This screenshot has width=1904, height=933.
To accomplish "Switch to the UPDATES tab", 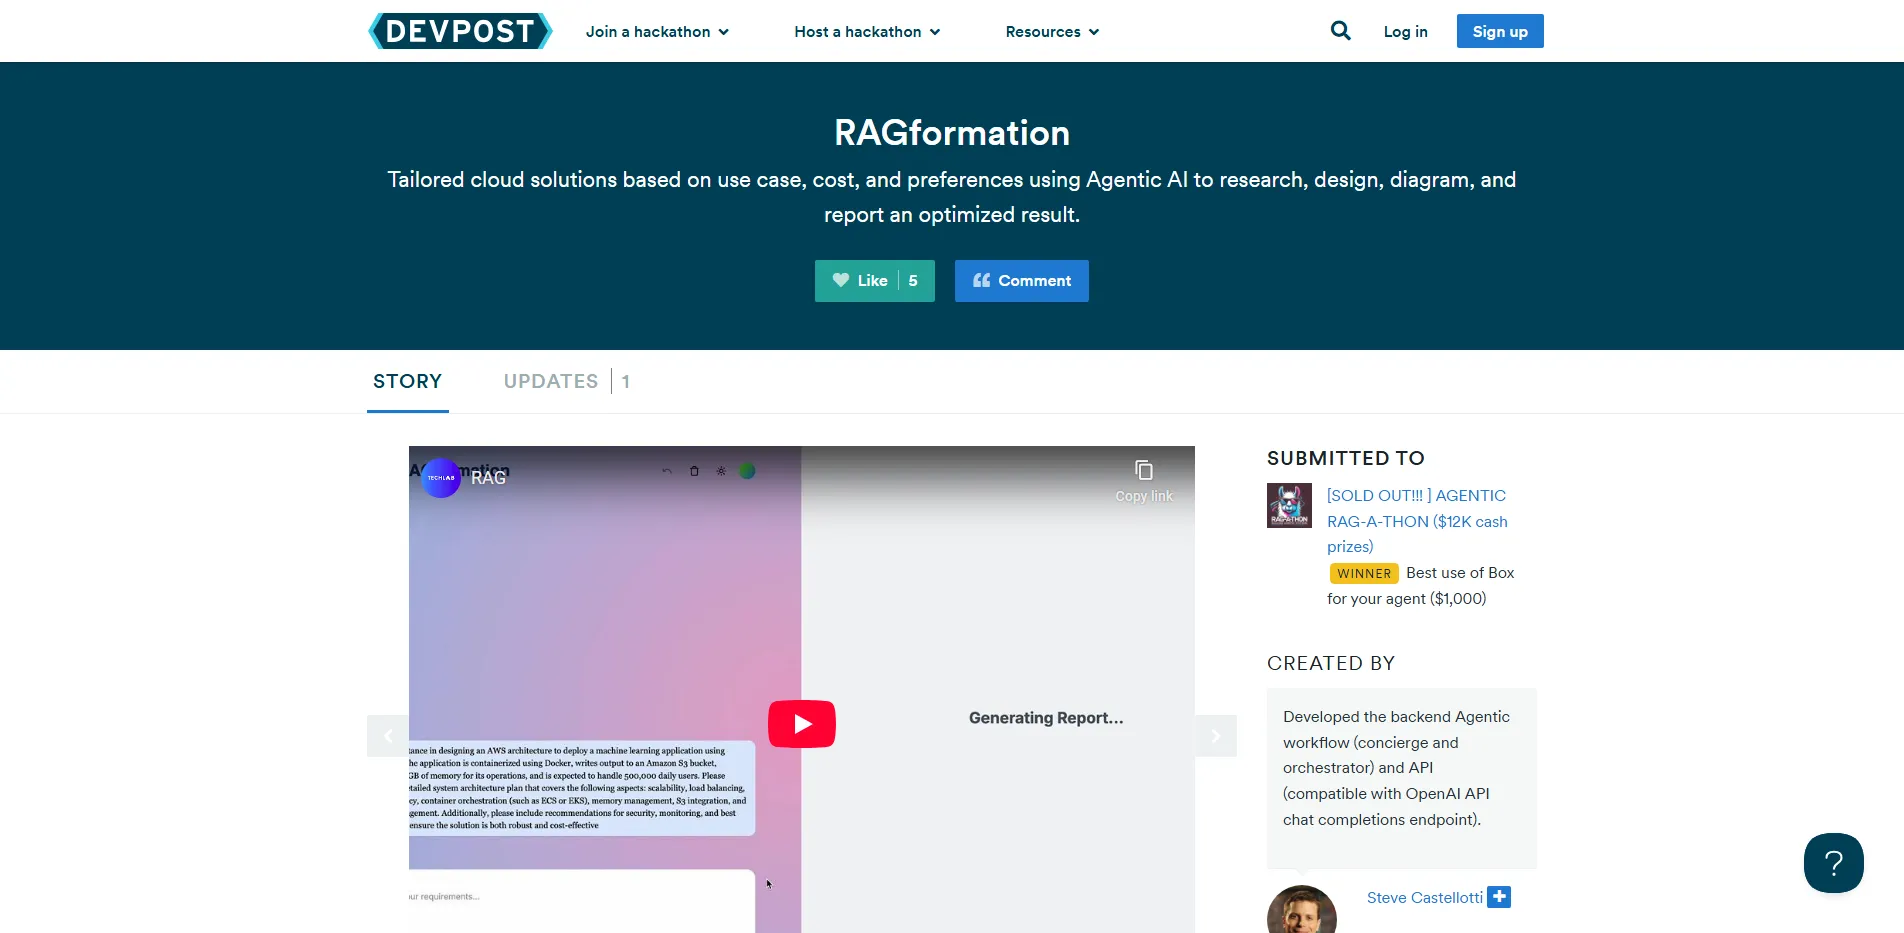I will pyautogui.click(x=550, y=381).
